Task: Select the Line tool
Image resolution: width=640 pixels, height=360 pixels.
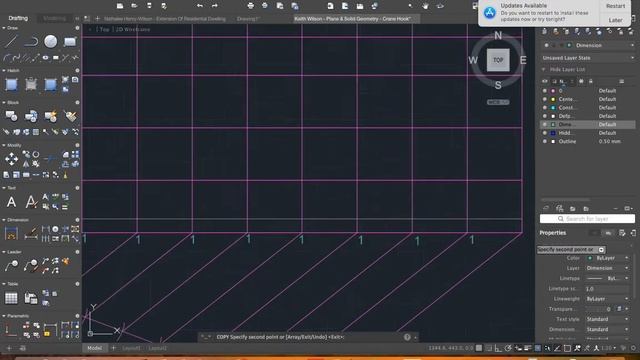Action: pyautogui.click(x=11, y=41)
